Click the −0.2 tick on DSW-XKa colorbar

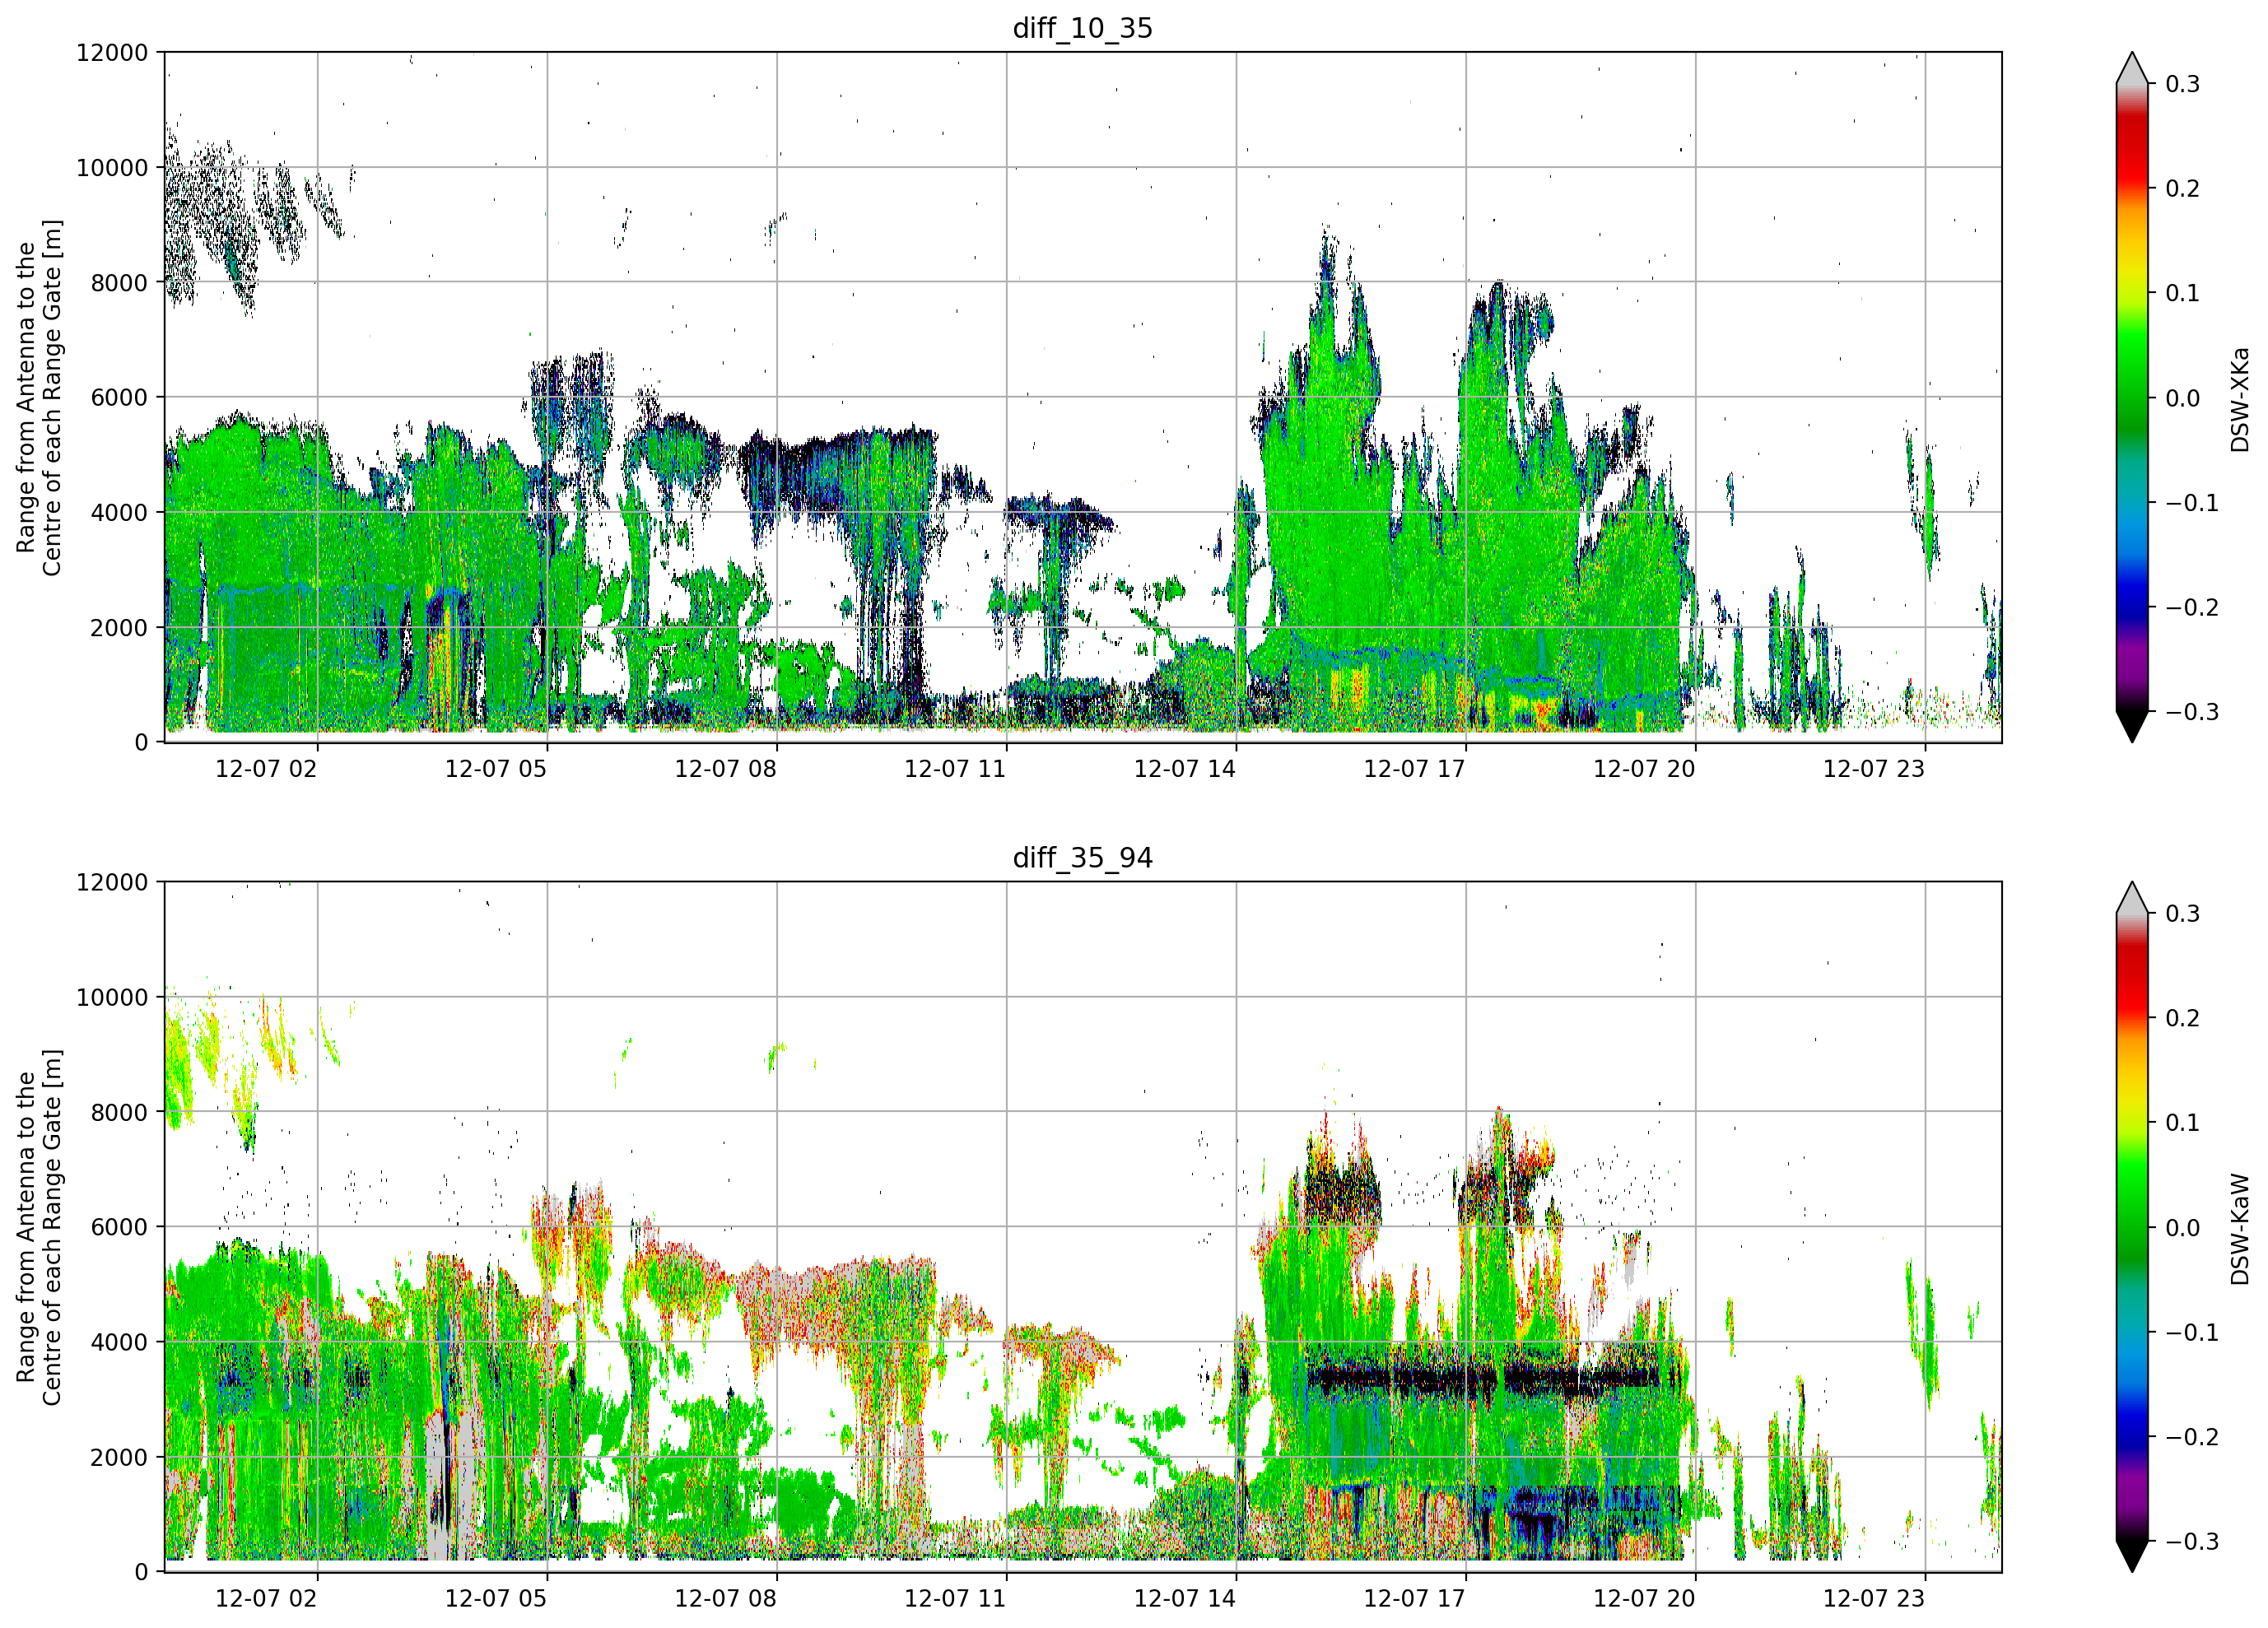click(2192, 608)
